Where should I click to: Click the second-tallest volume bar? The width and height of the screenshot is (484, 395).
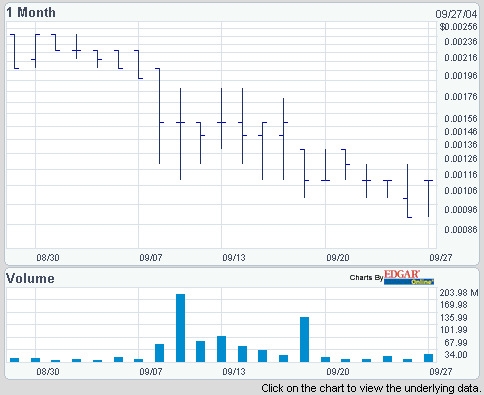[x=304, y=339]
